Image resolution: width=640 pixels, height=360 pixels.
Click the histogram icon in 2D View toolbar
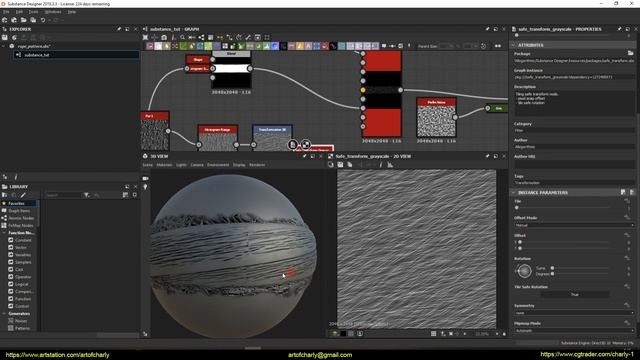pos(390,165)
